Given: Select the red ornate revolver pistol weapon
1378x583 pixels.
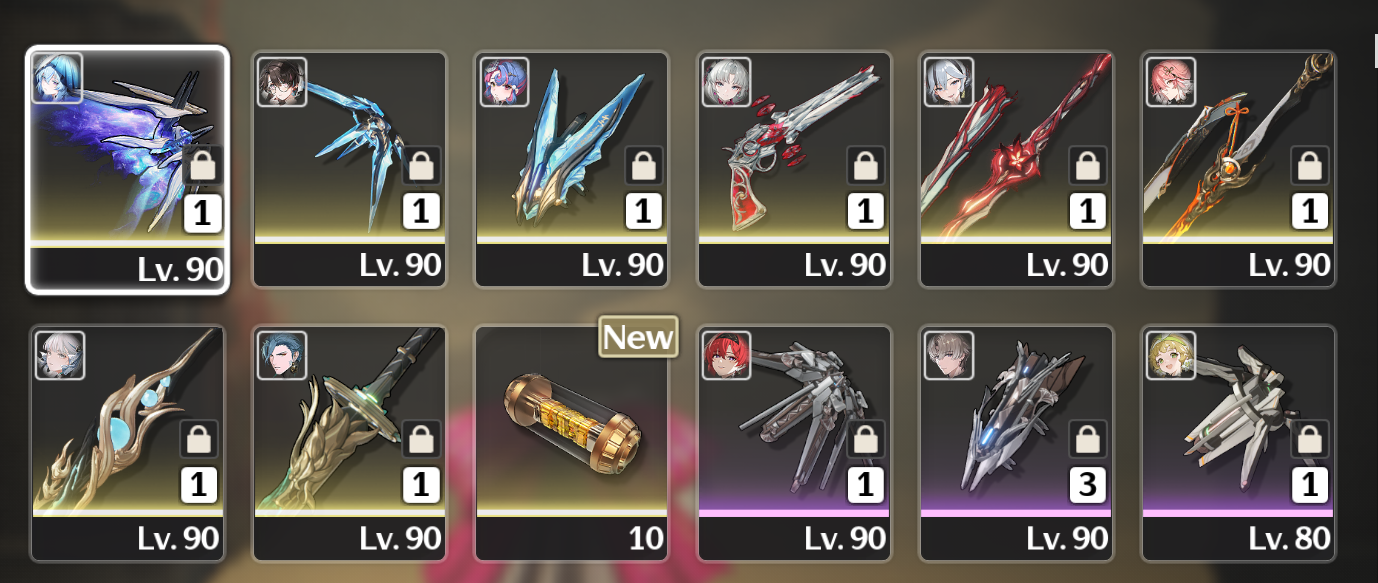Looking at the screenshot, I should [794, 170].
